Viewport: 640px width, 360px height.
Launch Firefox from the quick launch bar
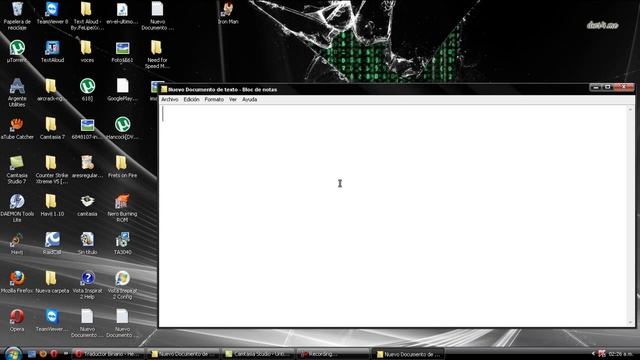(43, 354)
